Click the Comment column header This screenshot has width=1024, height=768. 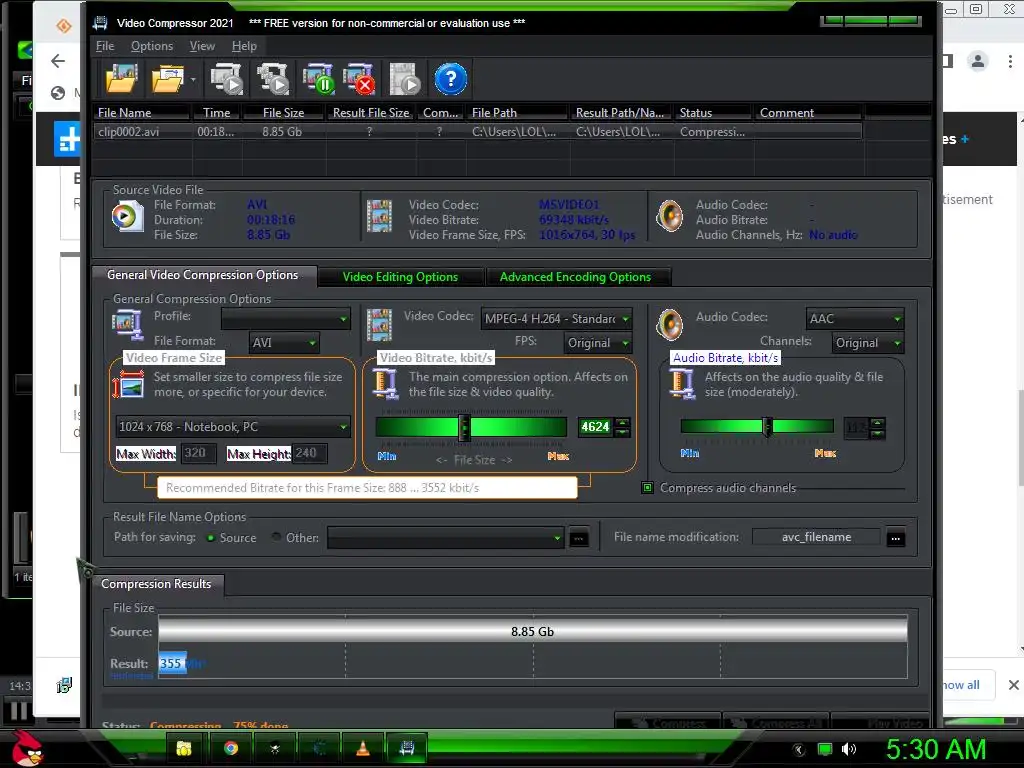tap(808, 113)
